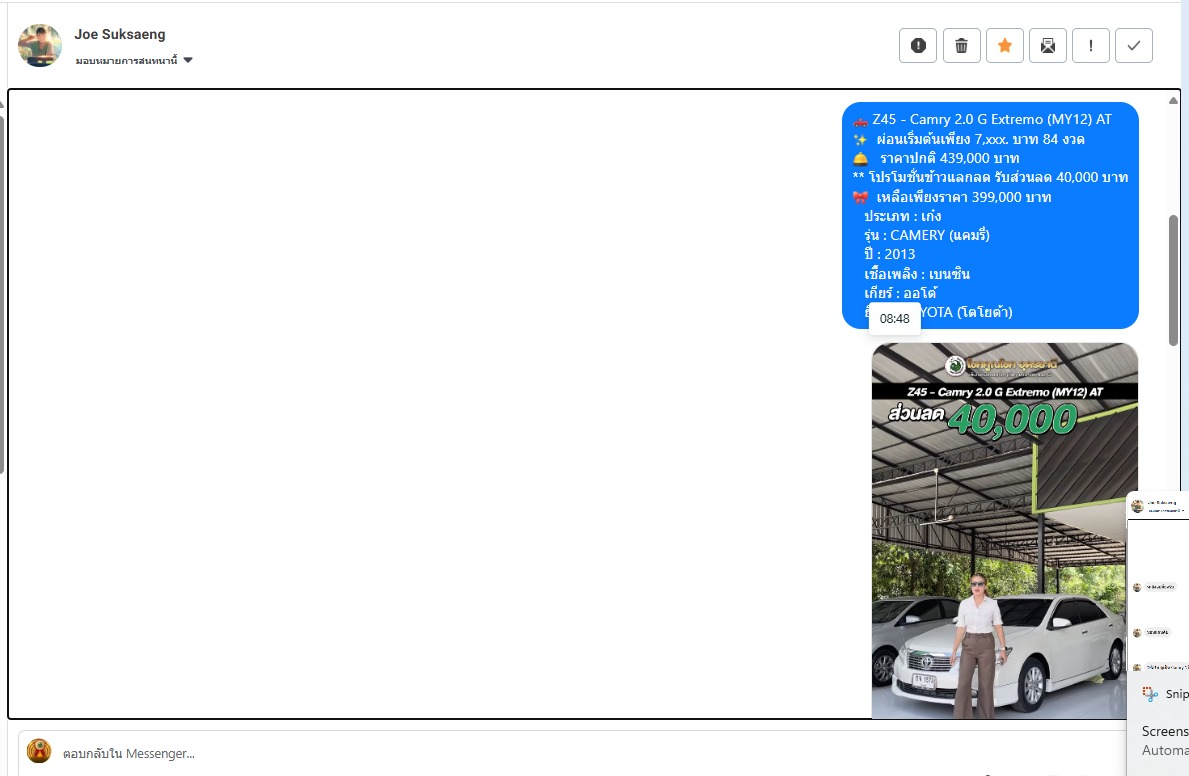Click the Z45 Camry message bubble

[x=990, y=215]
